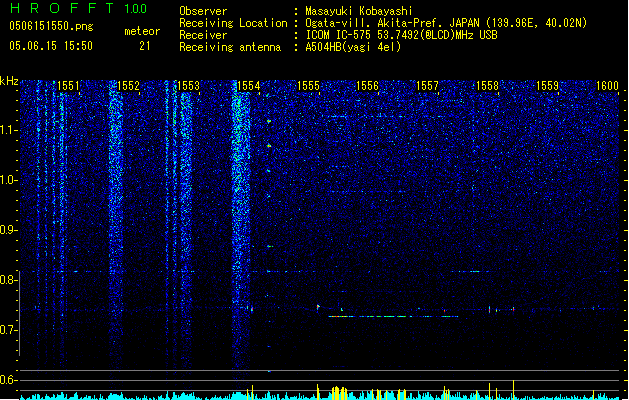
Task: Click the 1557 time marker
Action: 428,85
